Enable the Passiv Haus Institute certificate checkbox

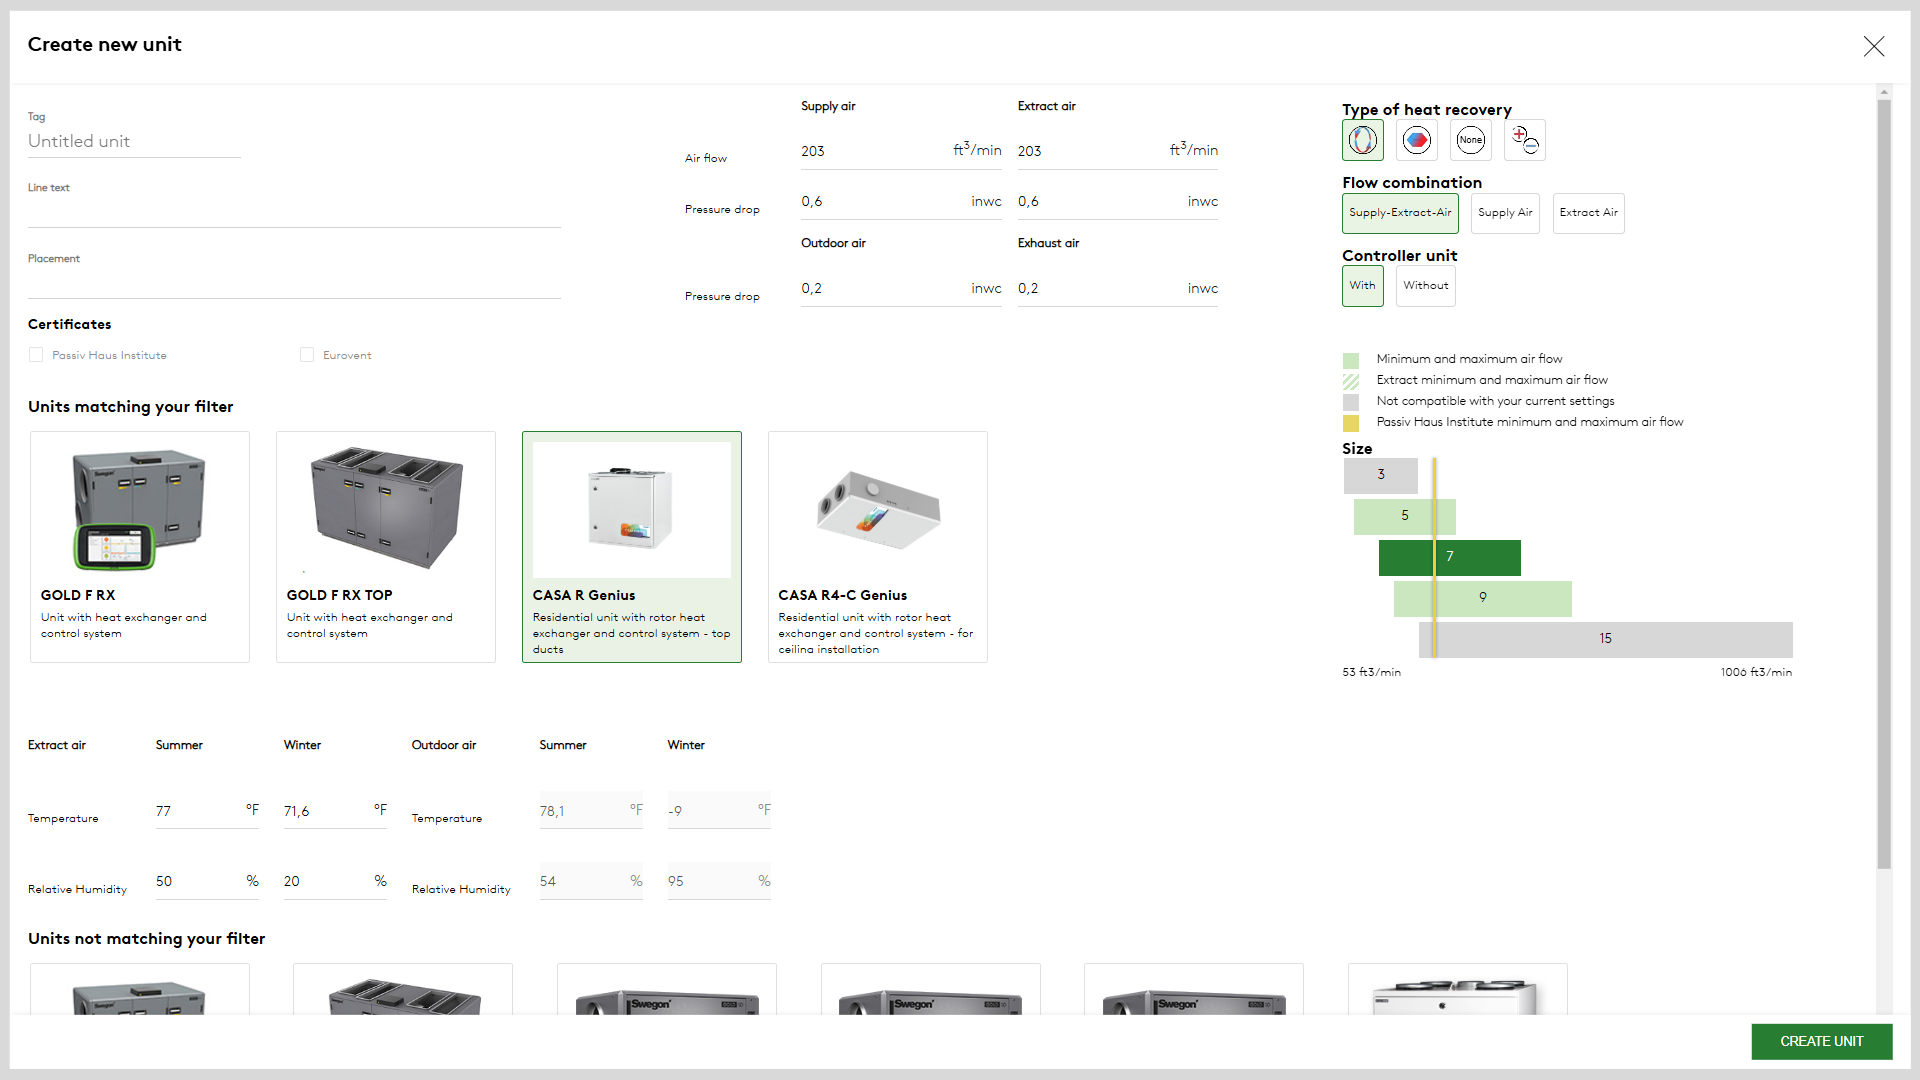[x=36, y=355]
